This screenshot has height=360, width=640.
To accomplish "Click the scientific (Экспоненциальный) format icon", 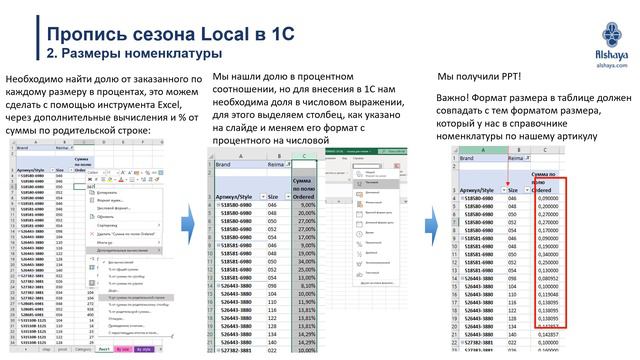I will point(360,264).
